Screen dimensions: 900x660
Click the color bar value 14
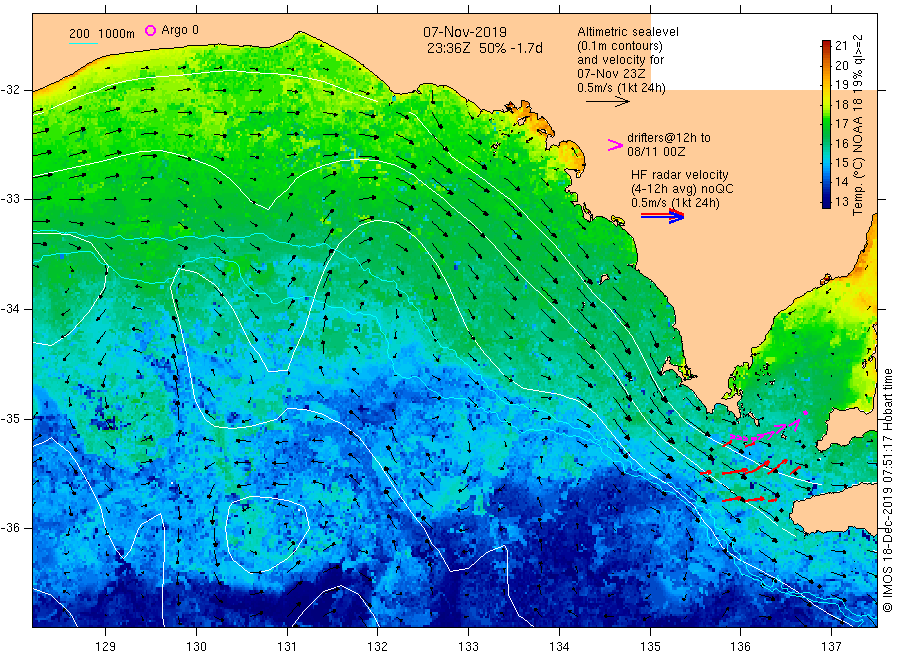point(841,182)
